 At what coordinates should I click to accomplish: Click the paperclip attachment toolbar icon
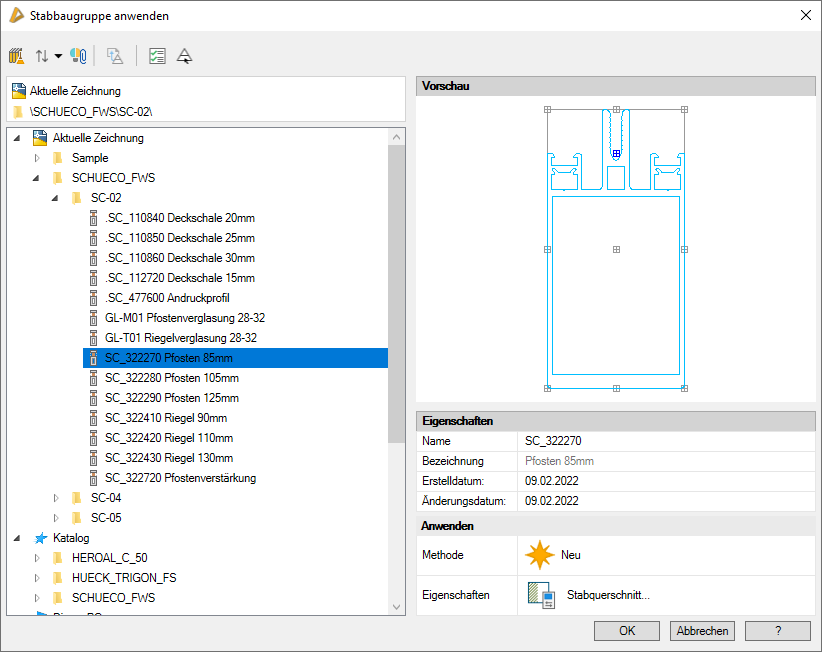point(78,56)
